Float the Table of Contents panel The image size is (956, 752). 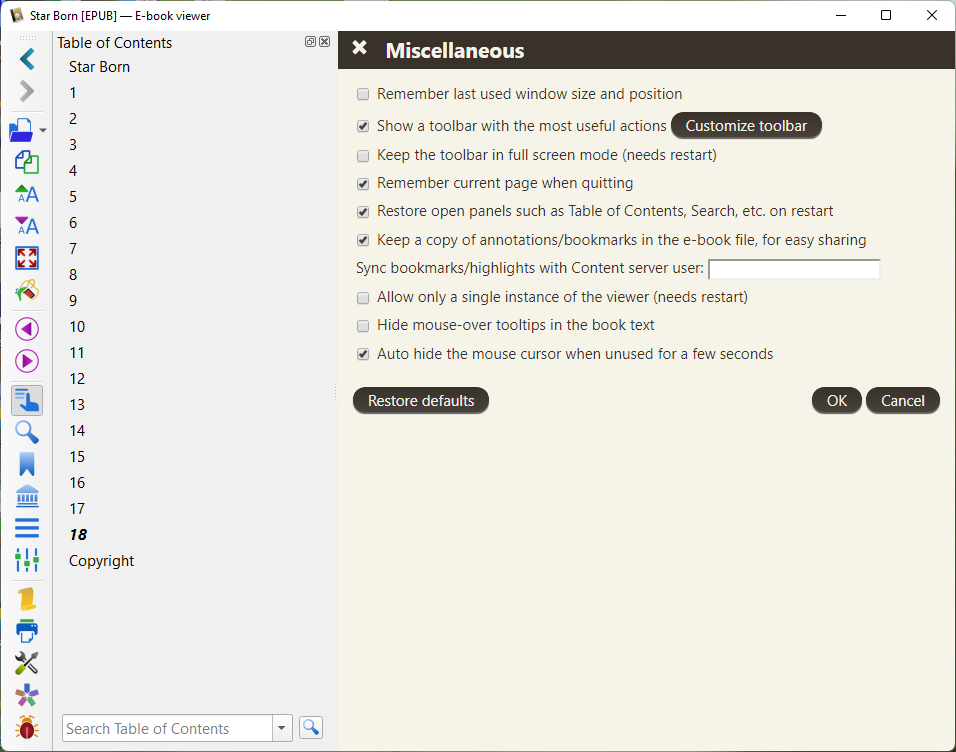[x=310, y=41]
